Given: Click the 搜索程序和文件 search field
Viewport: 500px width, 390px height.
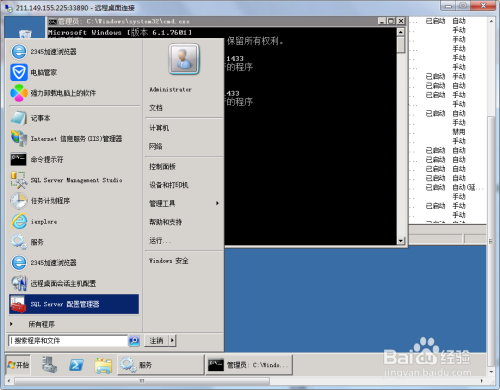Looking at the screenshot, I should 68,341.
